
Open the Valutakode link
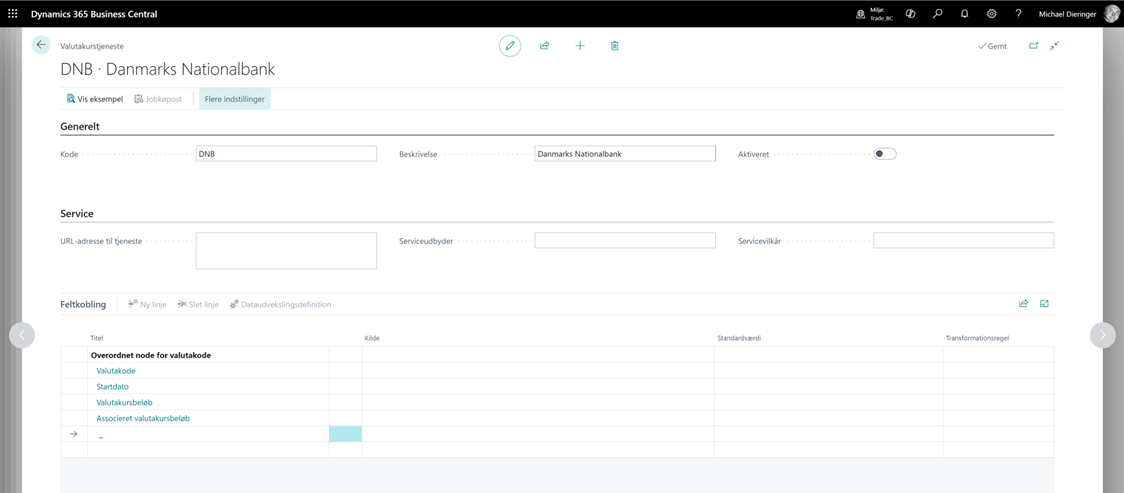tap(116, 371)
